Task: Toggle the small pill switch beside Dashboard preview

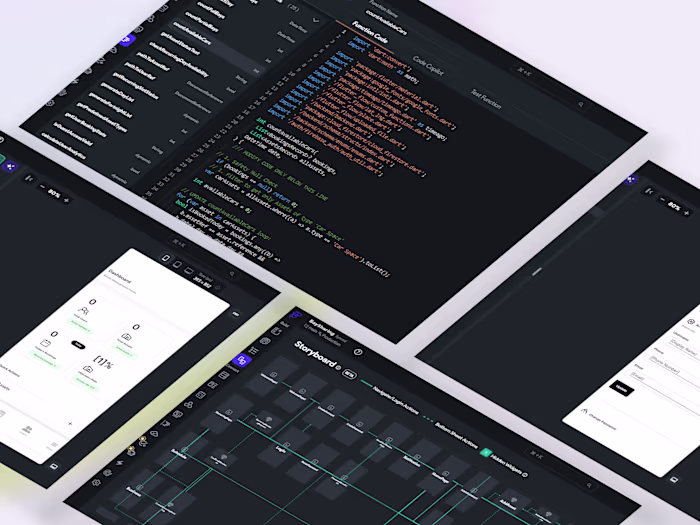Action: pos(236,314)
